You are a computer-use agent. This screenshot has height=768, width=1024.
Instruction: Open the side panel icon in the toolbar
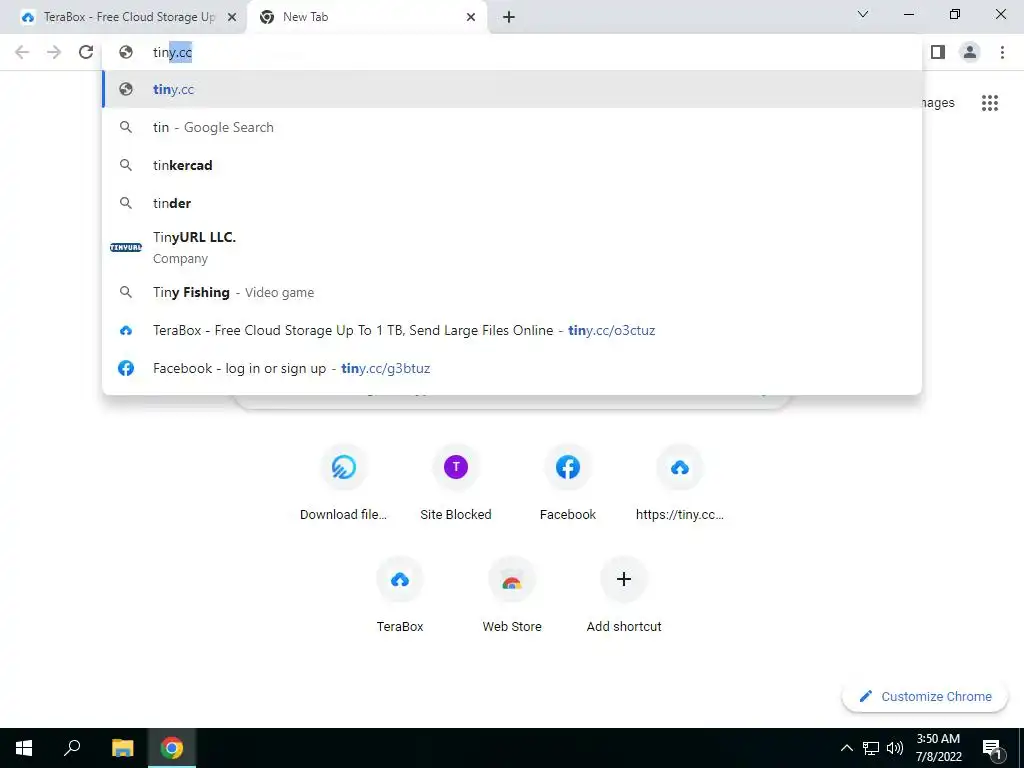tap(938, 52)
